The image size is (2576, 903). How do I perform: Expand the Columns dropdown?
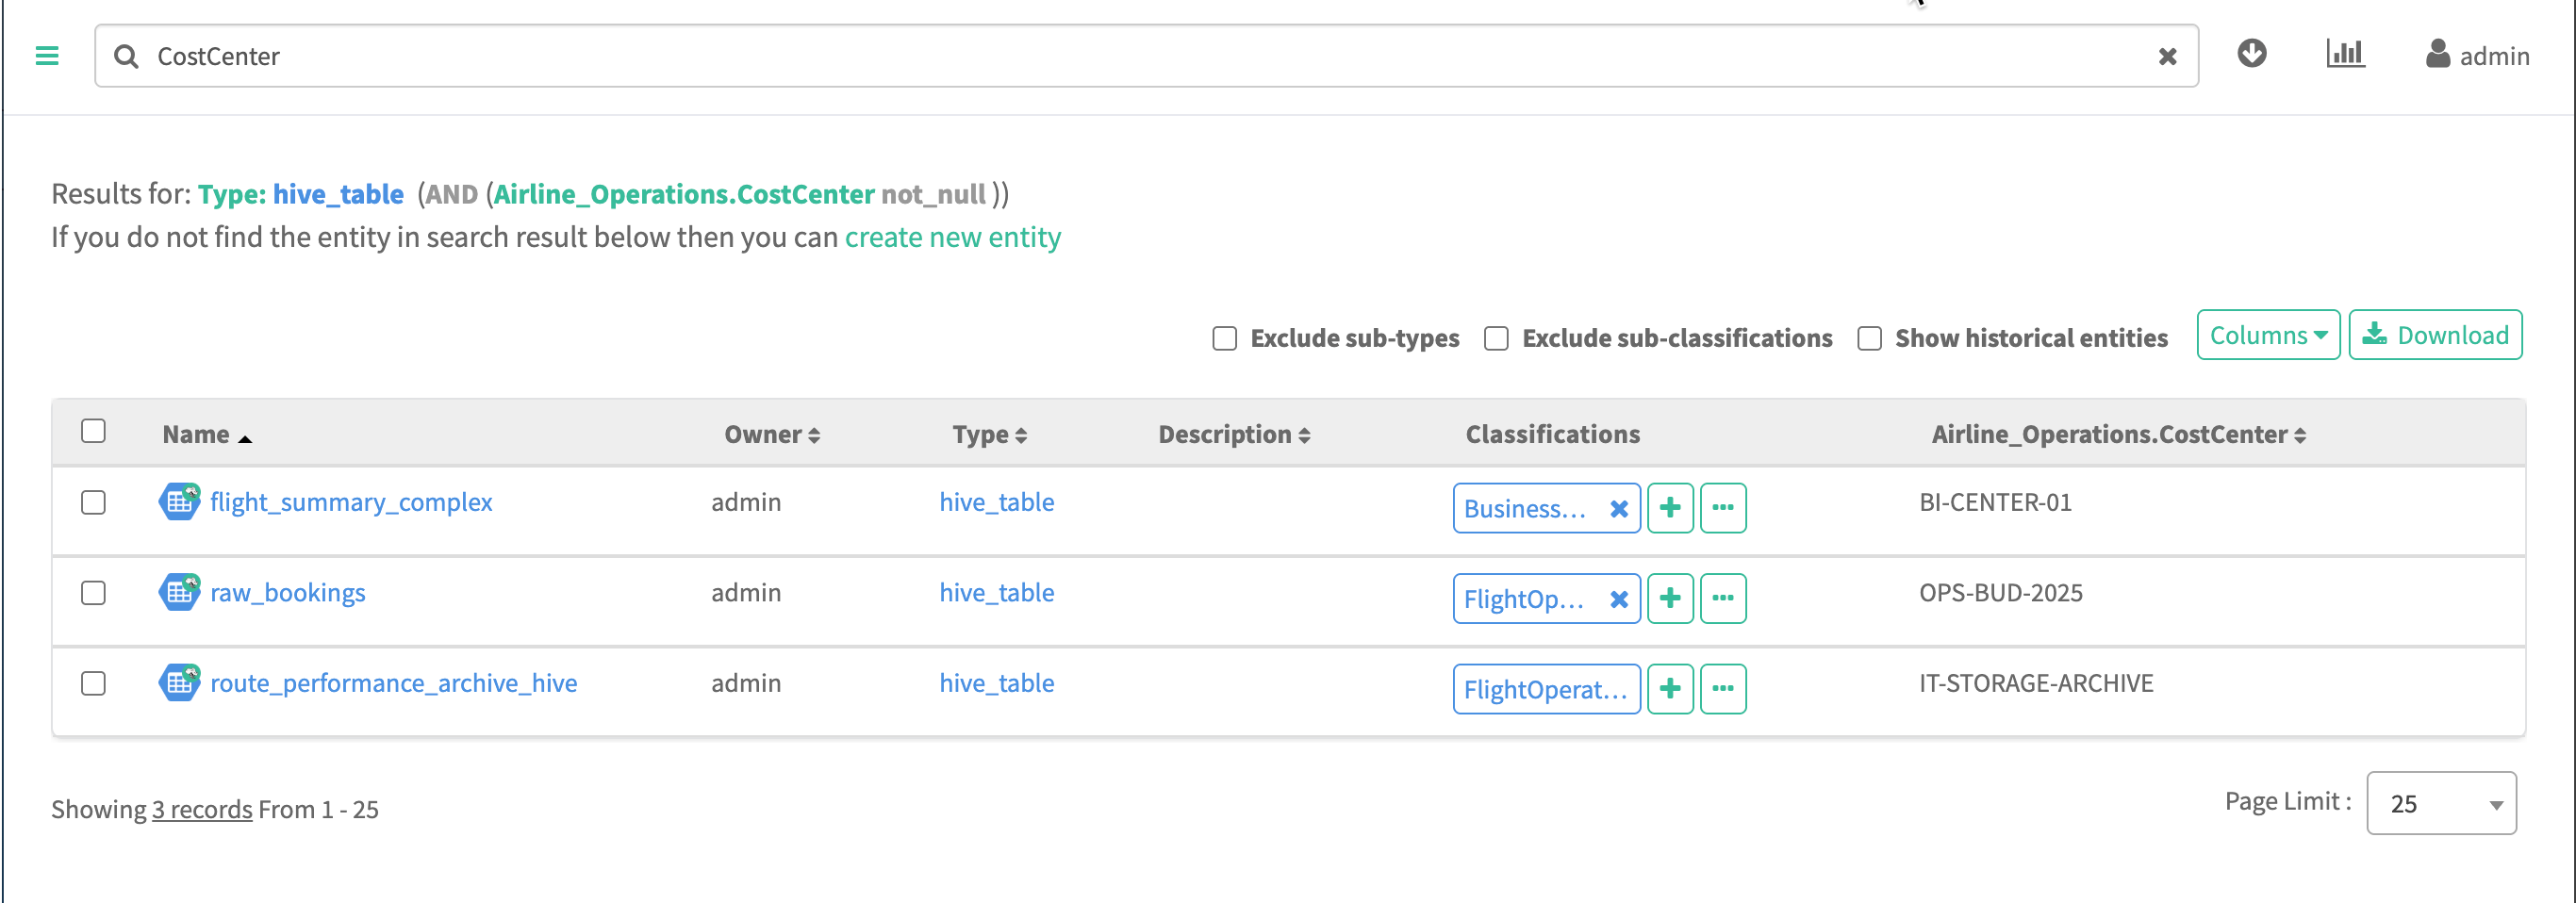(x=2267, y=335)
